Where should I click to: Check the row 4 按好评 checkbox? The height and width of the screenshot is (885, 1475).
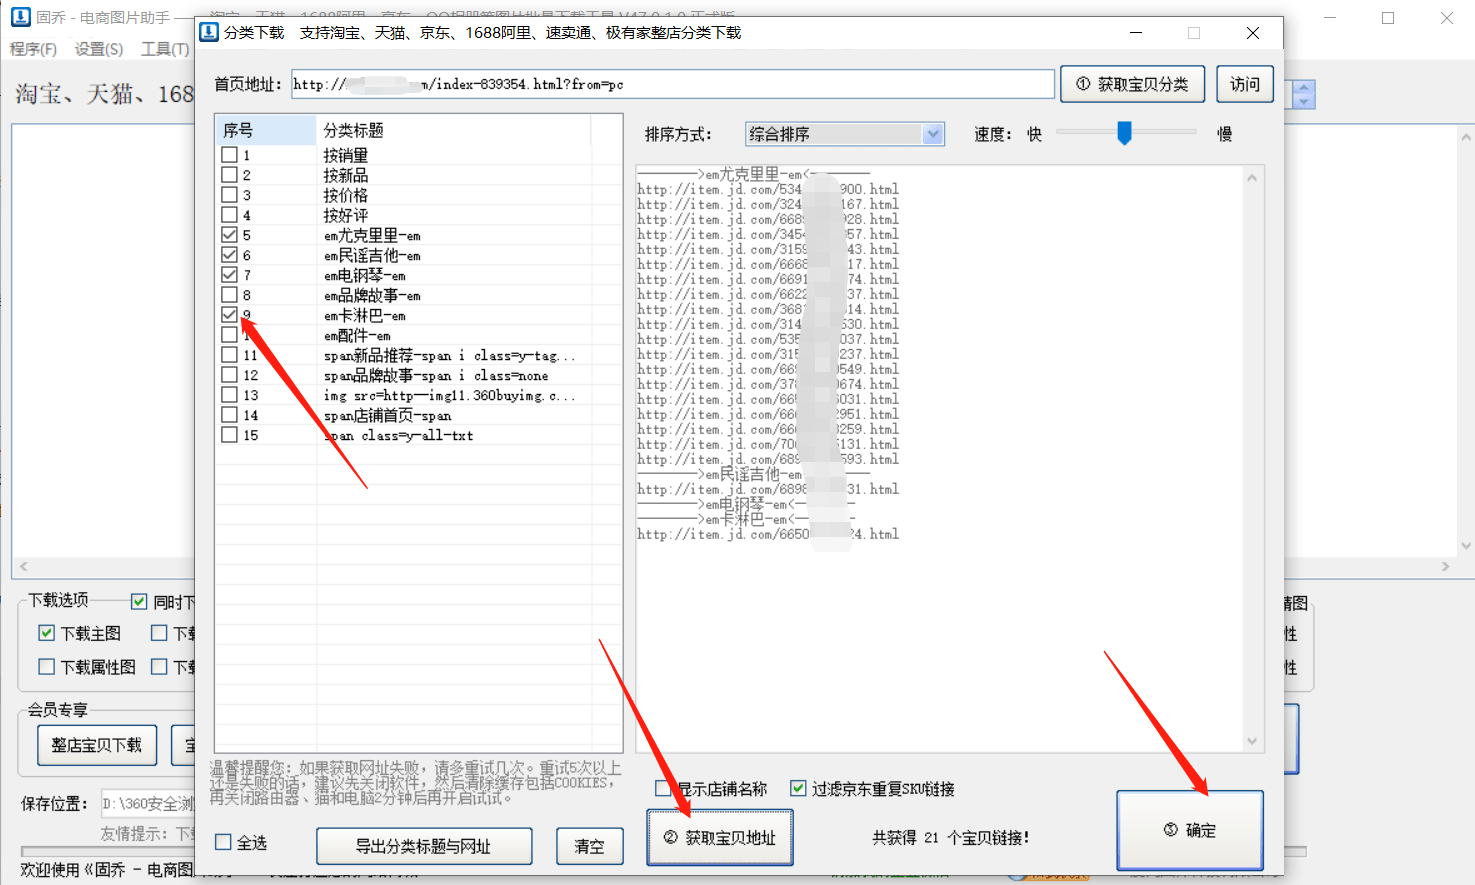[229, 215]
